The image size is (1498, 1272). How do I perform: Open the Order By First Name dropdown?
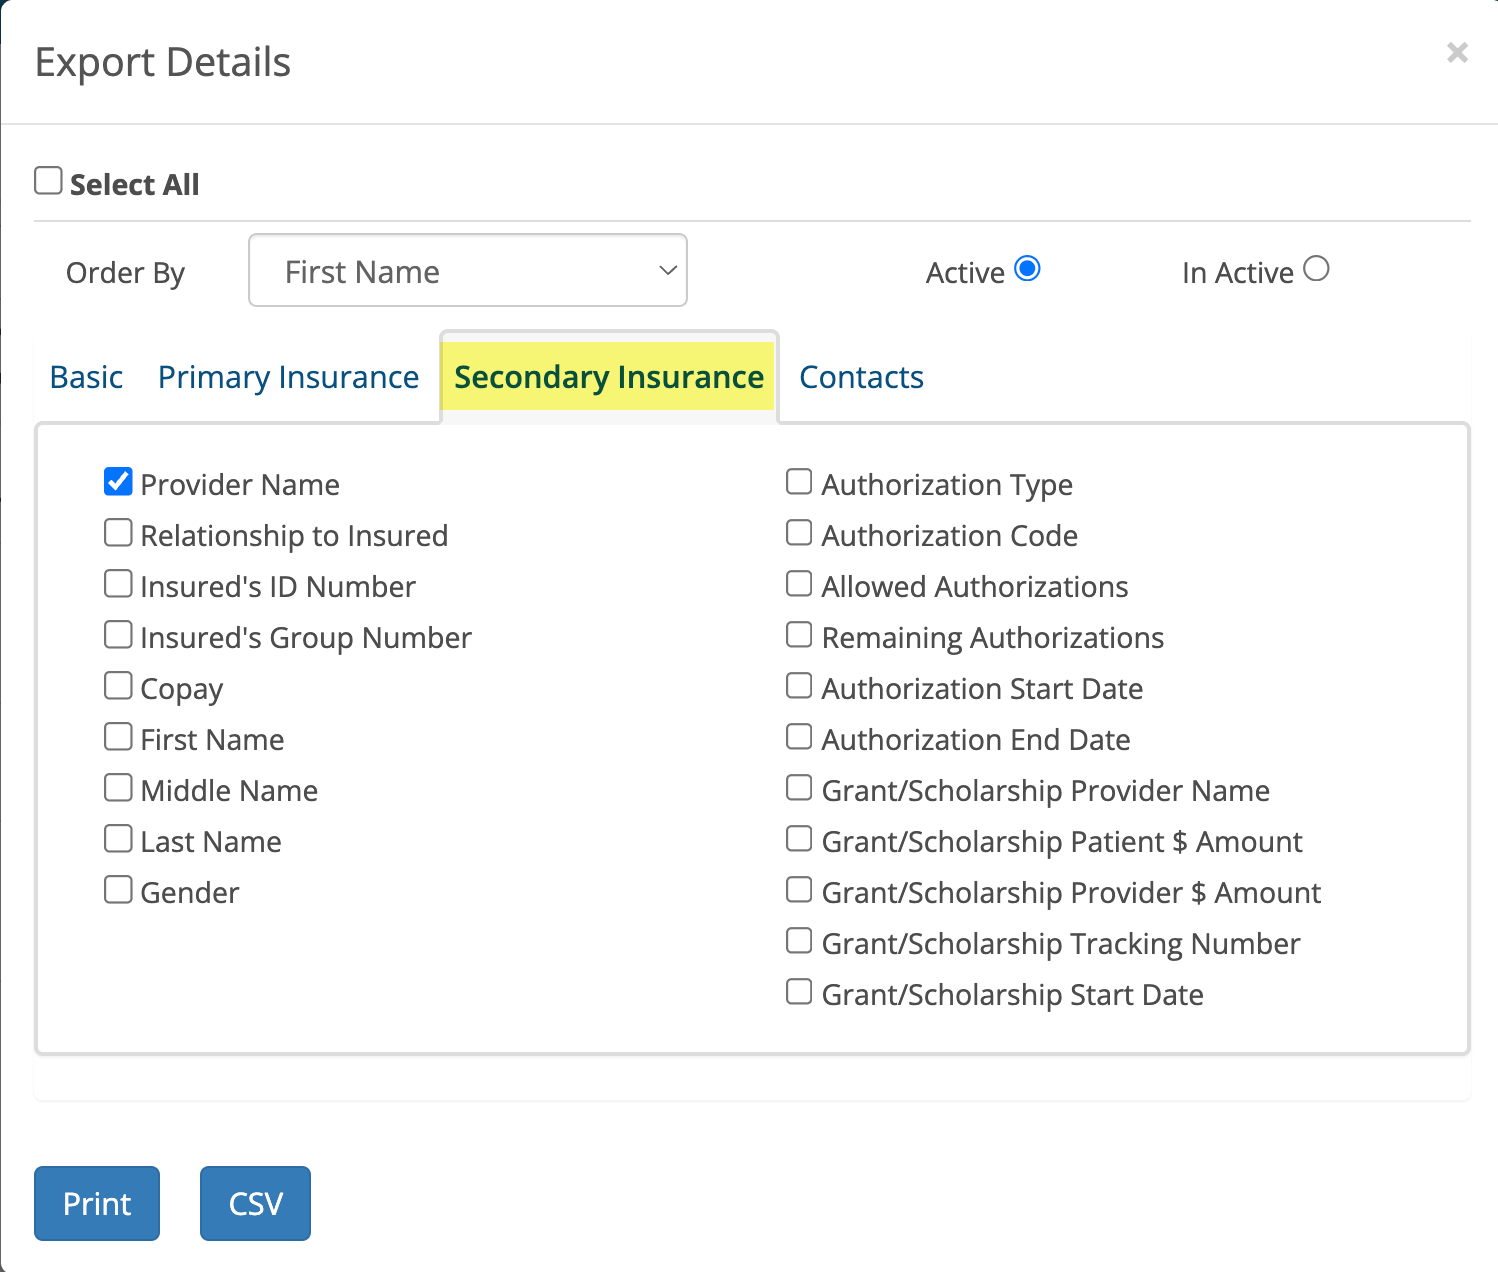(x=468, y=270)
